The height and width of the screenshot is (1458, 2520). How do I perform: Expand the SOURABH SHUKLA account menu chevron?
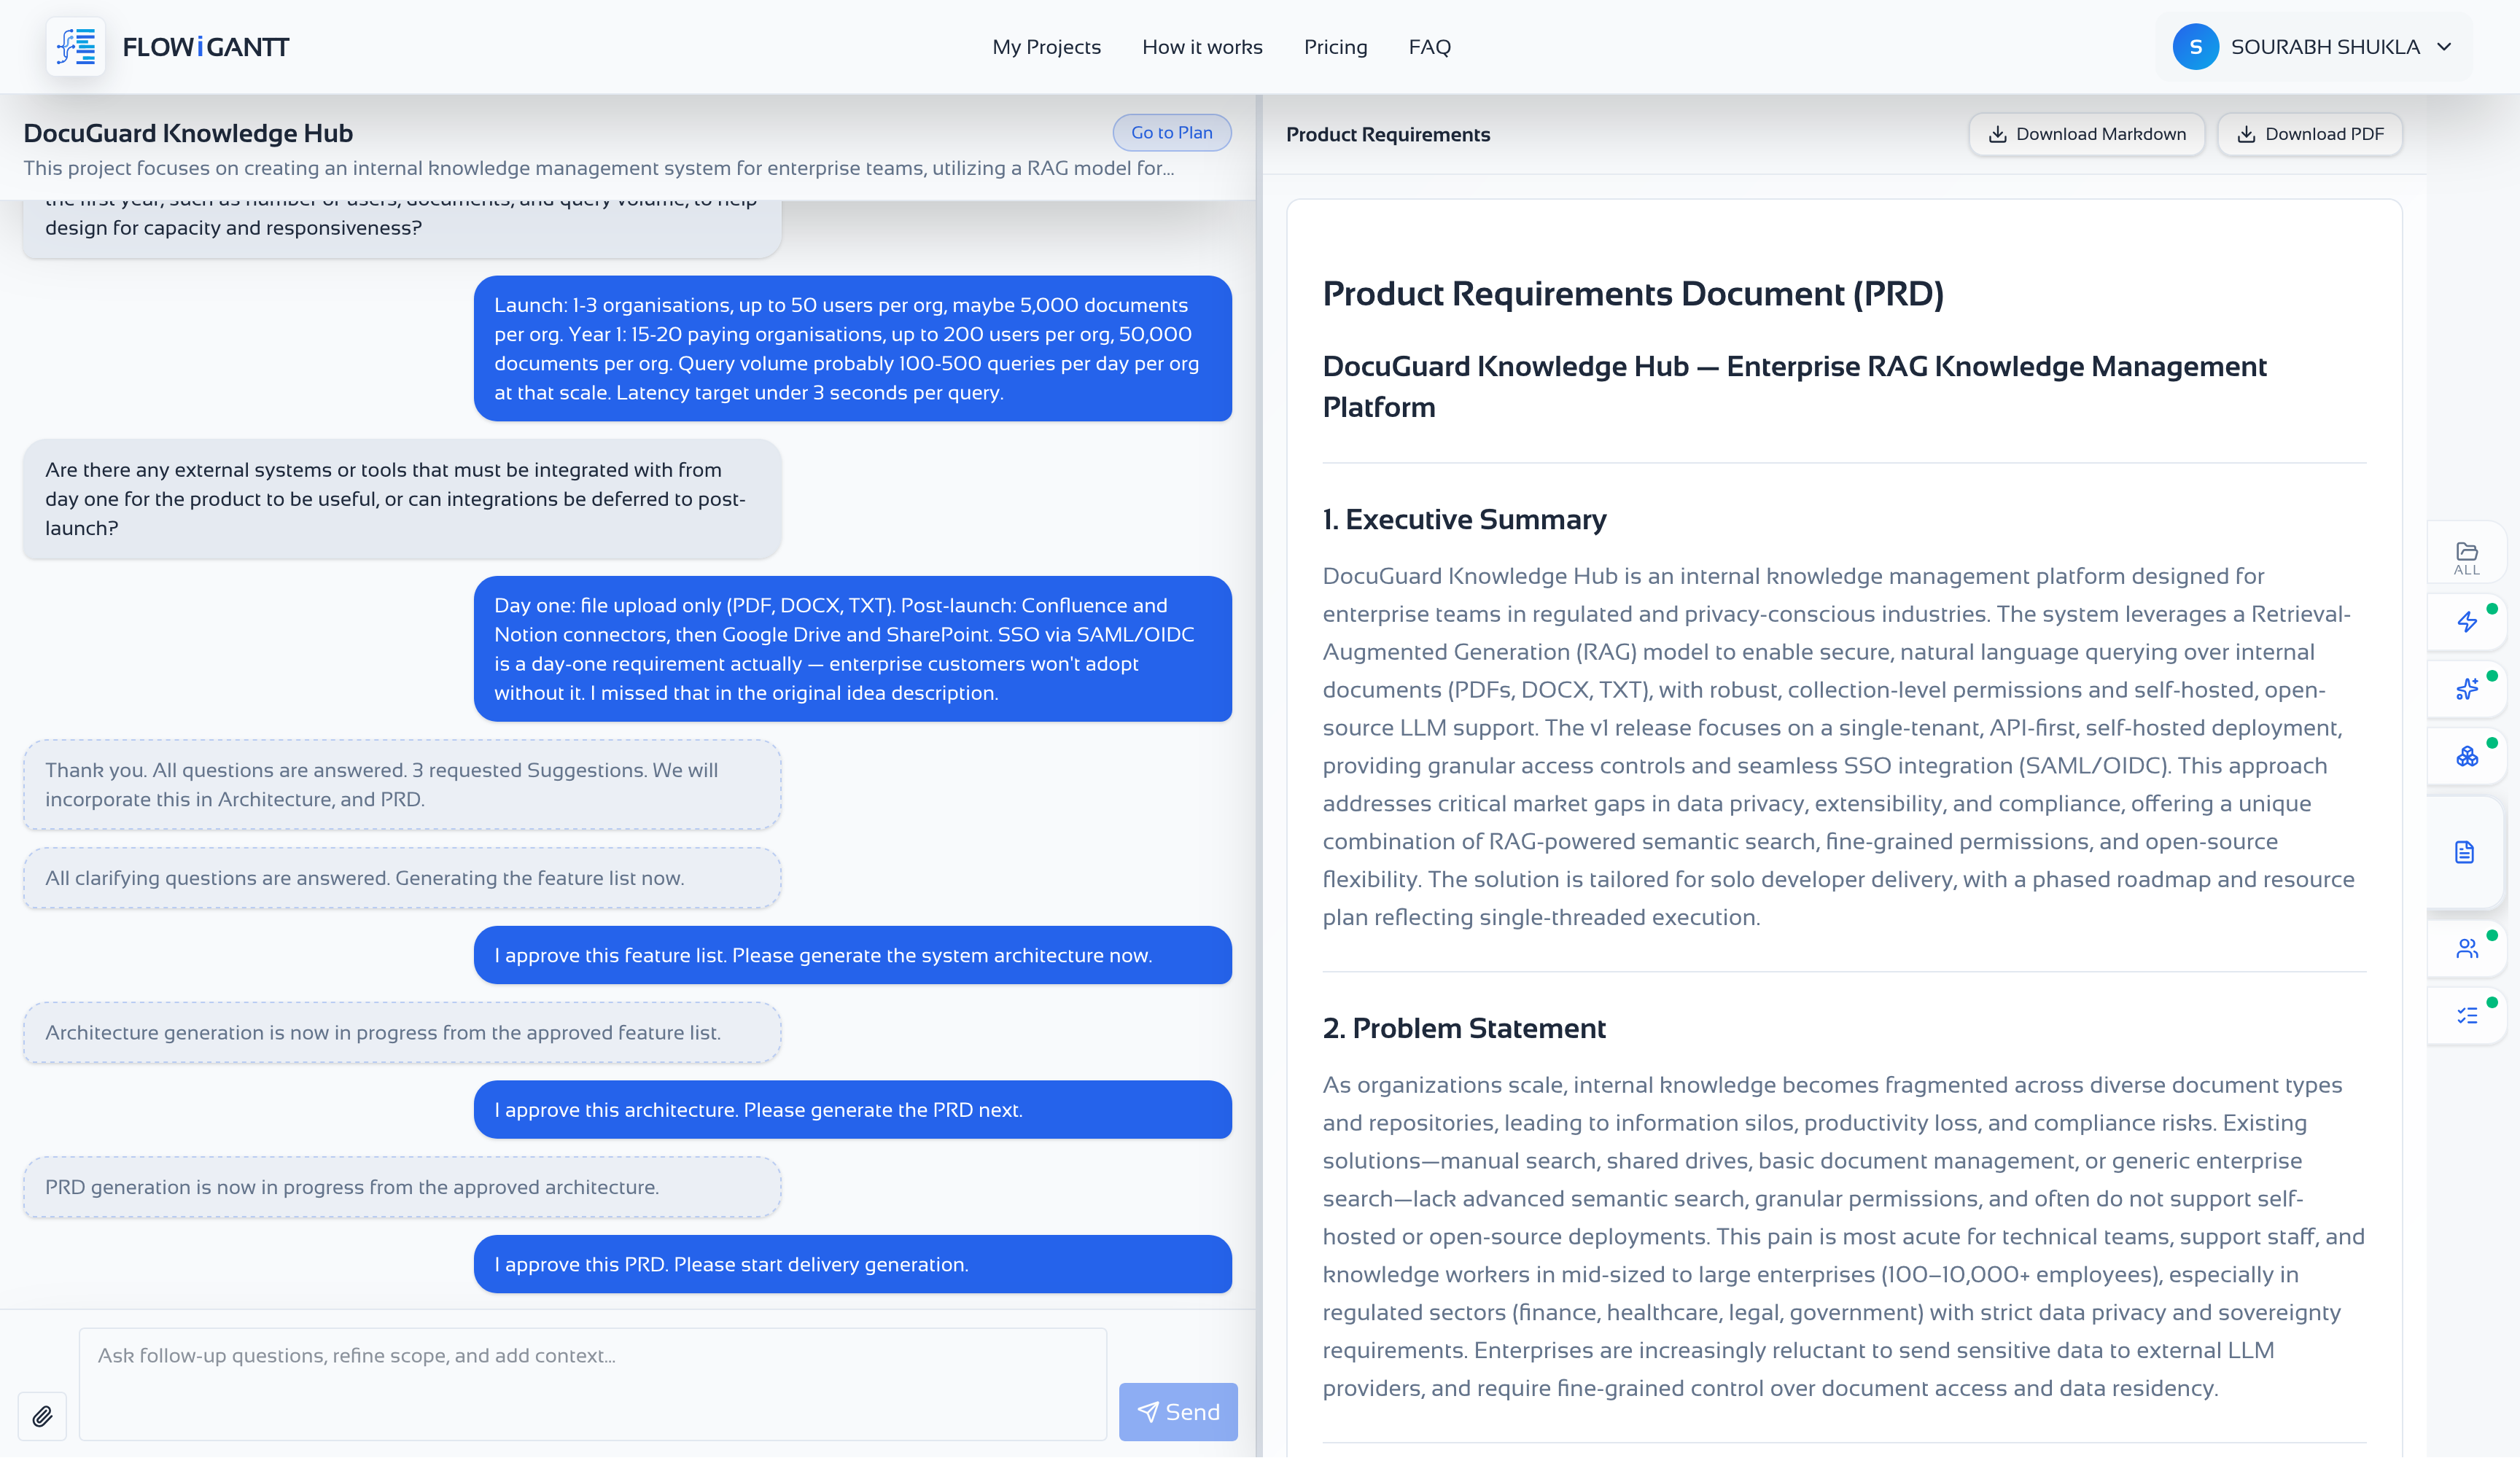coord(2444,47)
